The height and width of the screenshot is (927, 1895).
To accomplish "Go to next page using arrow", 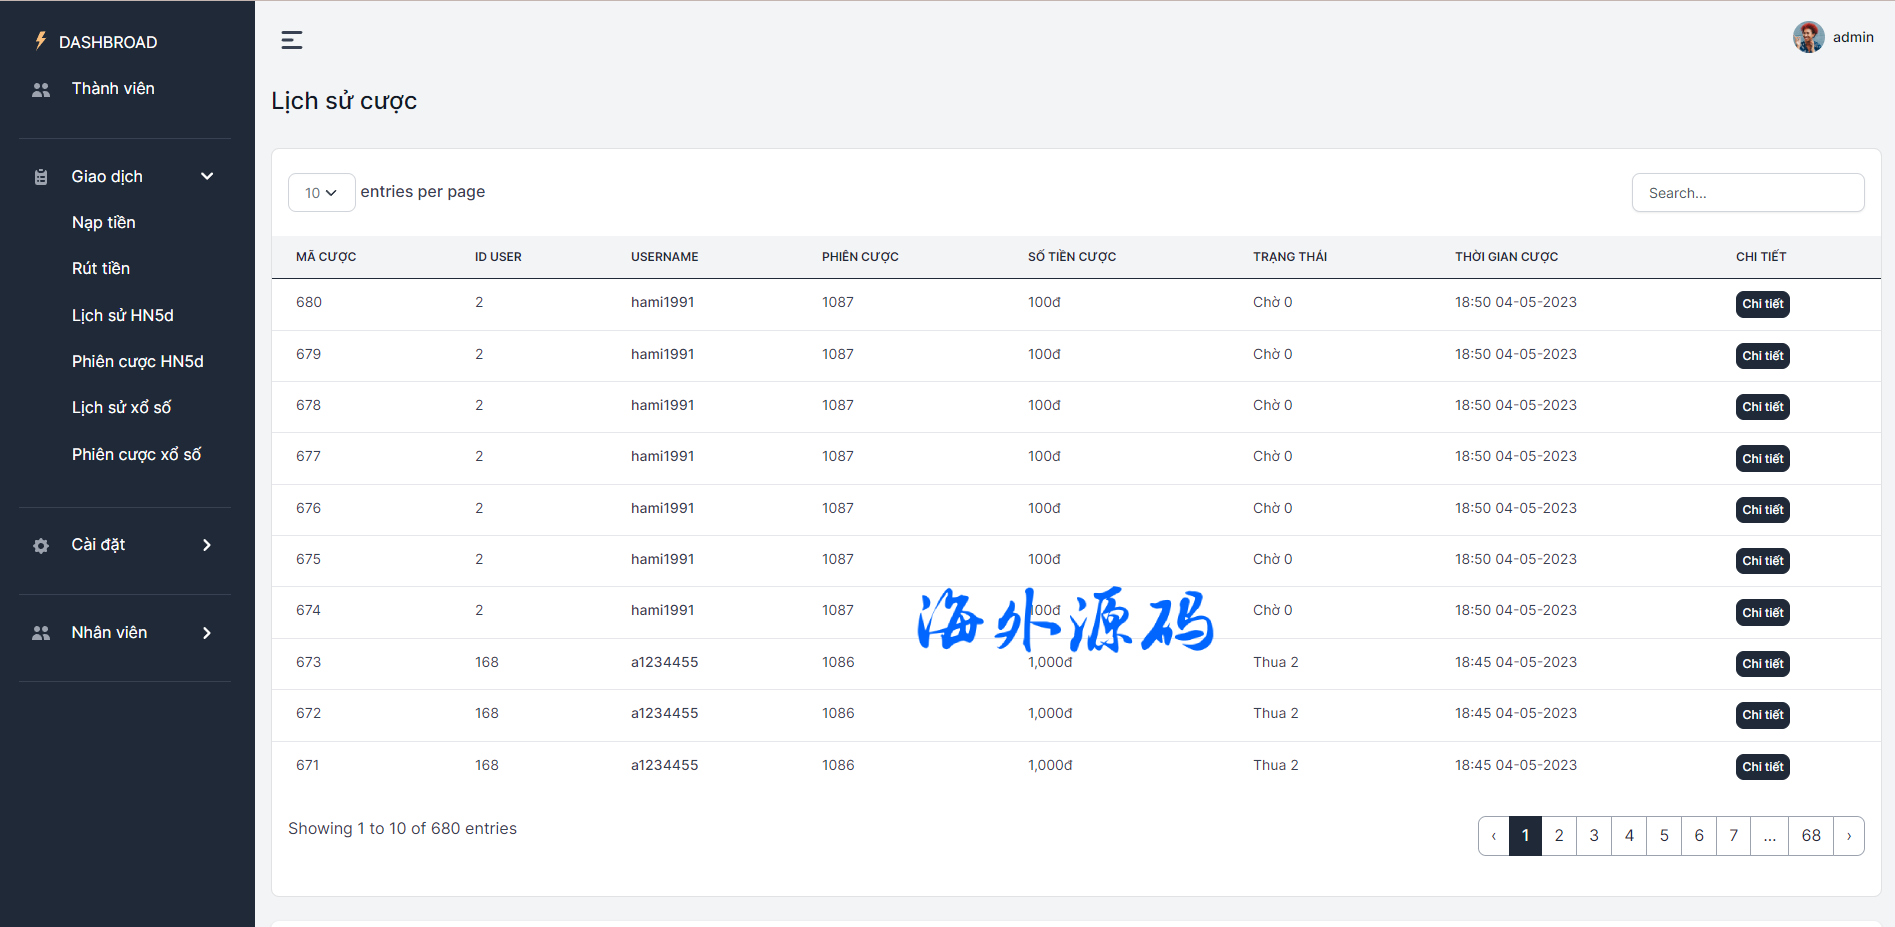I will coord(1848,836).
